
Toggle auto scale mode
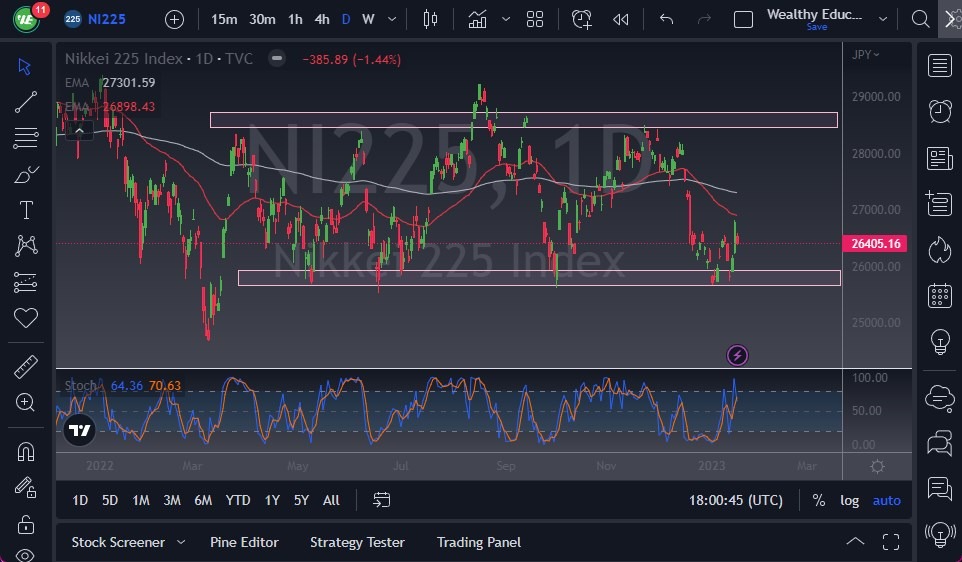point(886,500)
